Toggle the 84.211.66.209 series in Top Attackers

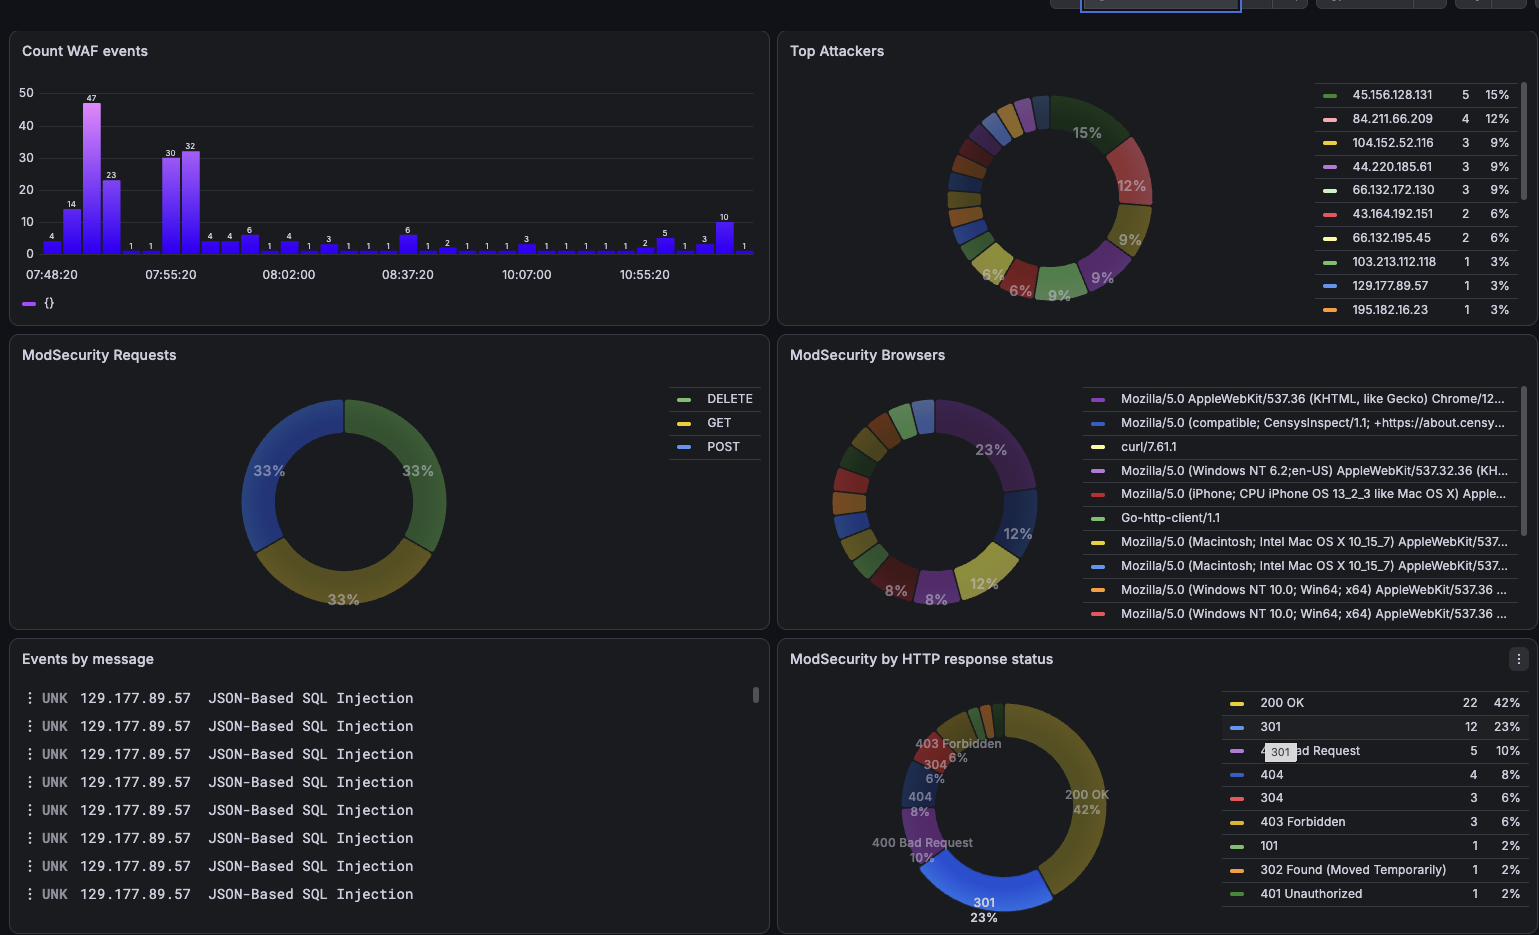[1392, 119]
